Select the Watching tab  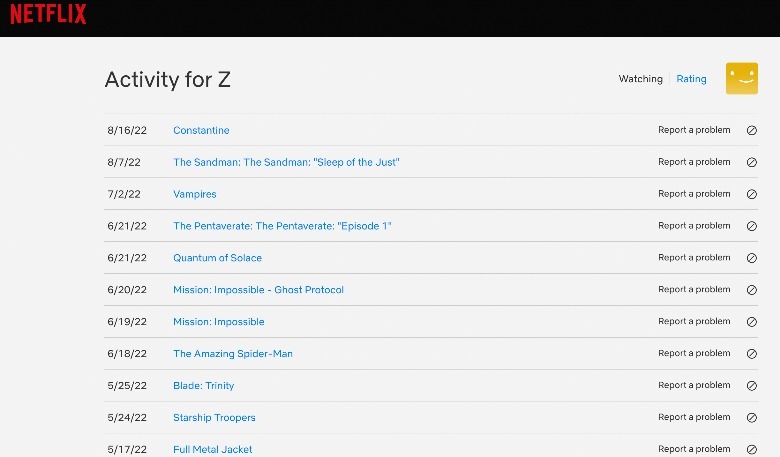tap(640, 79)
